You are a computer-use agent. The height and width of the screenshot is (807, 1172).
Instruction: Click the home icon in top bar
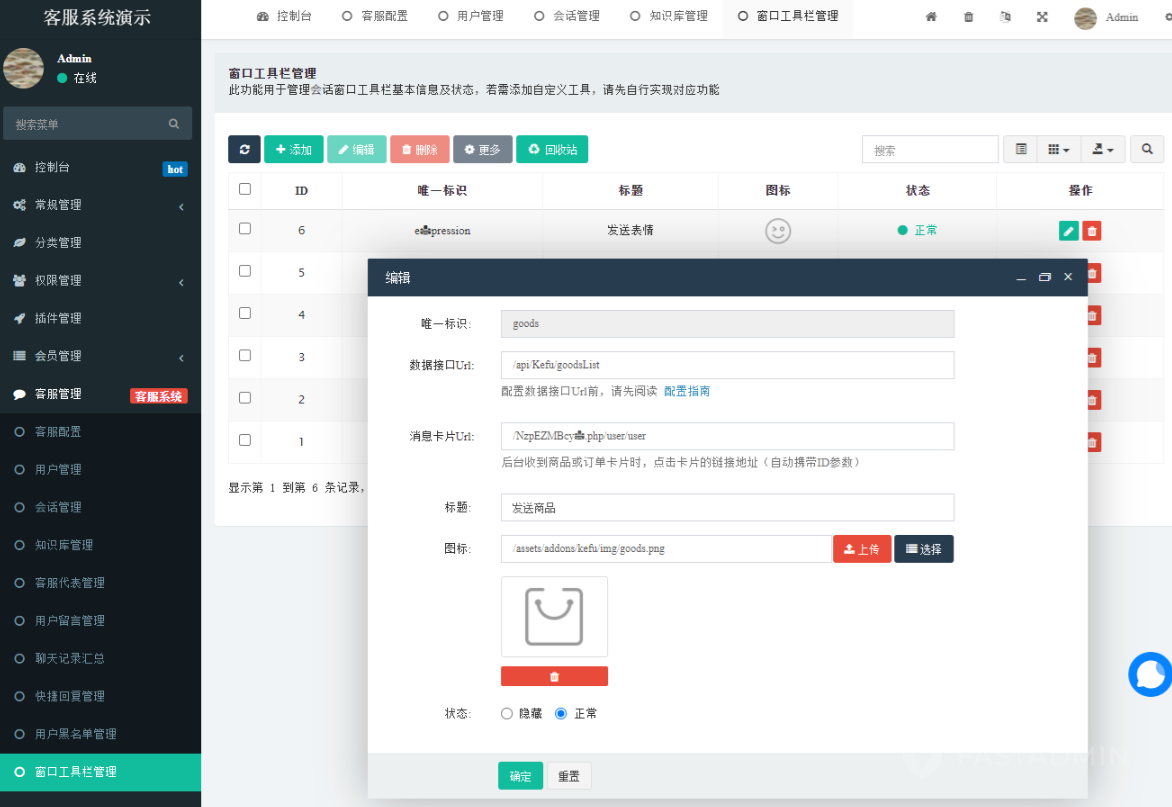[931, 17]
